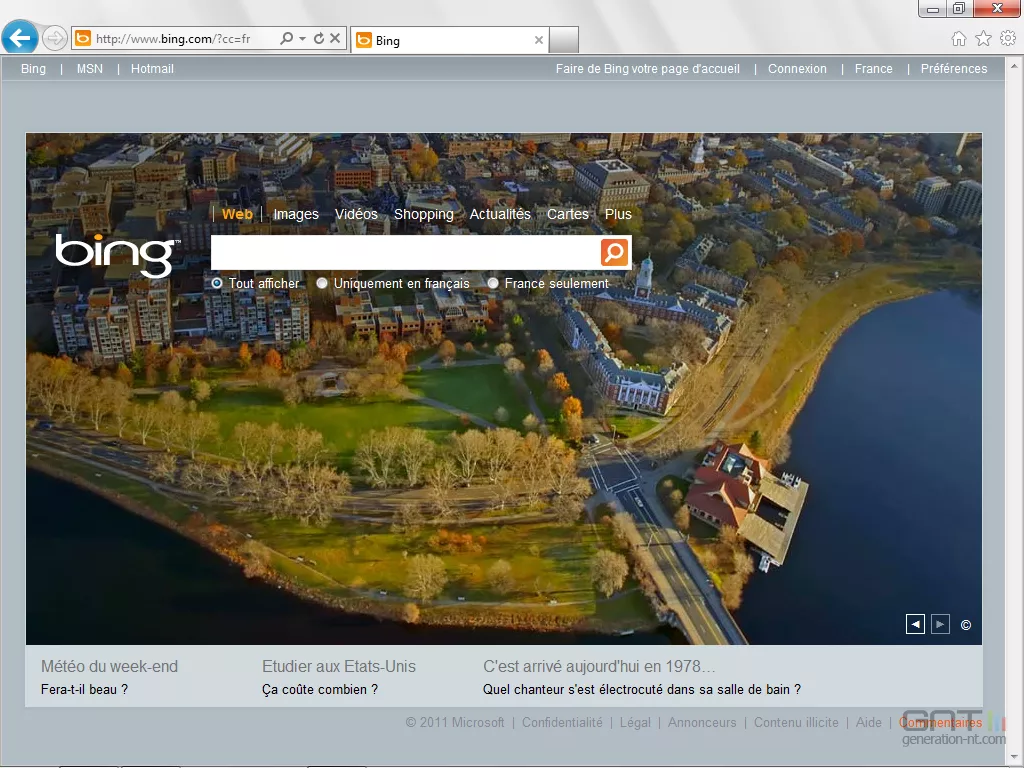The image size is (1024, 768).
Task: Open the address bar dropdown arrow
Action: (302, 39)
